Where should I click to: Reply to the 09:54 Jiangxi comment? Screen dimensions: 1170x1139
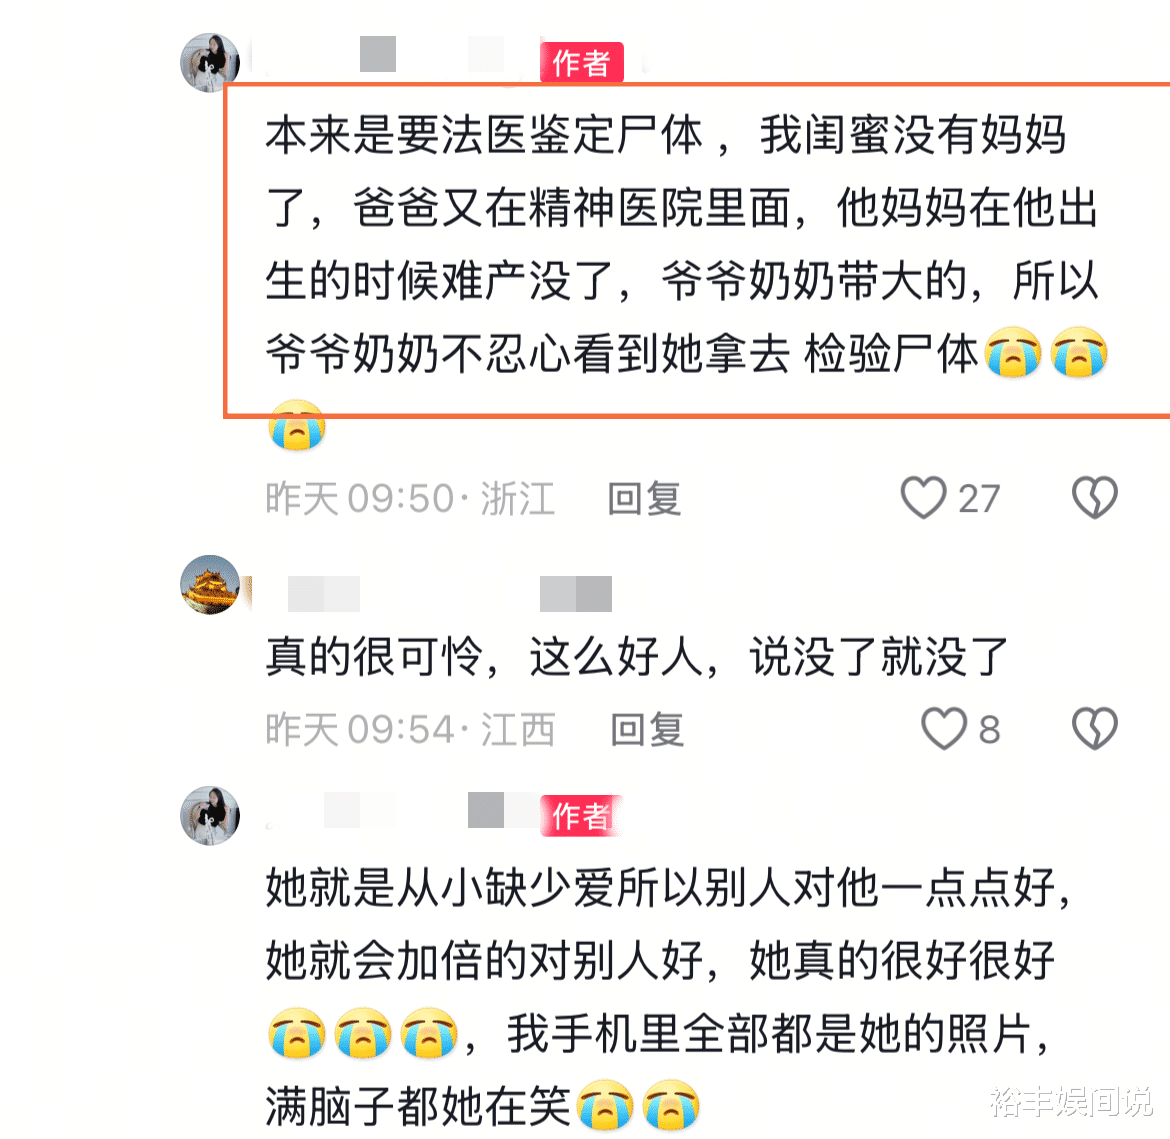click(647, 729)
